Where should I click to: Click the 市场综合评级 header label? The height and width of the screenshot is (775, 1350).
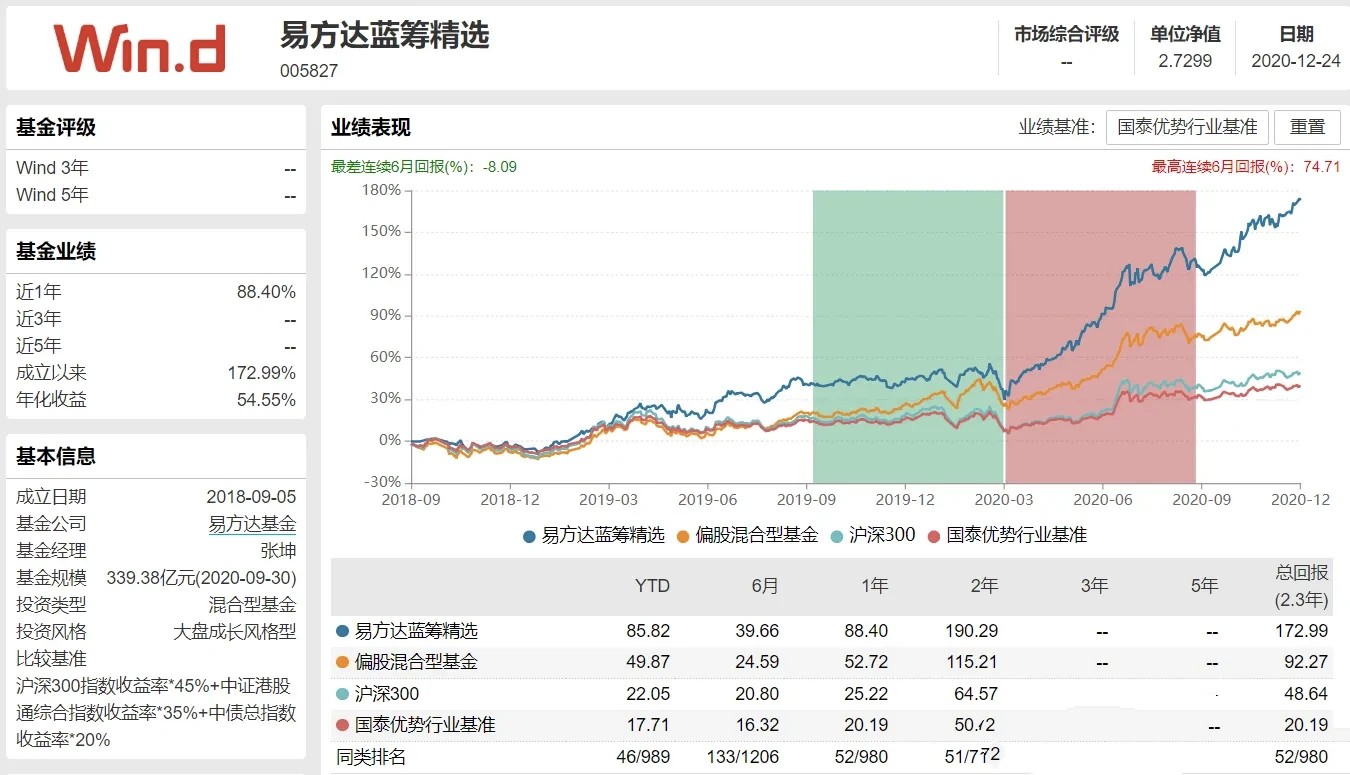tap(1066, 34)
